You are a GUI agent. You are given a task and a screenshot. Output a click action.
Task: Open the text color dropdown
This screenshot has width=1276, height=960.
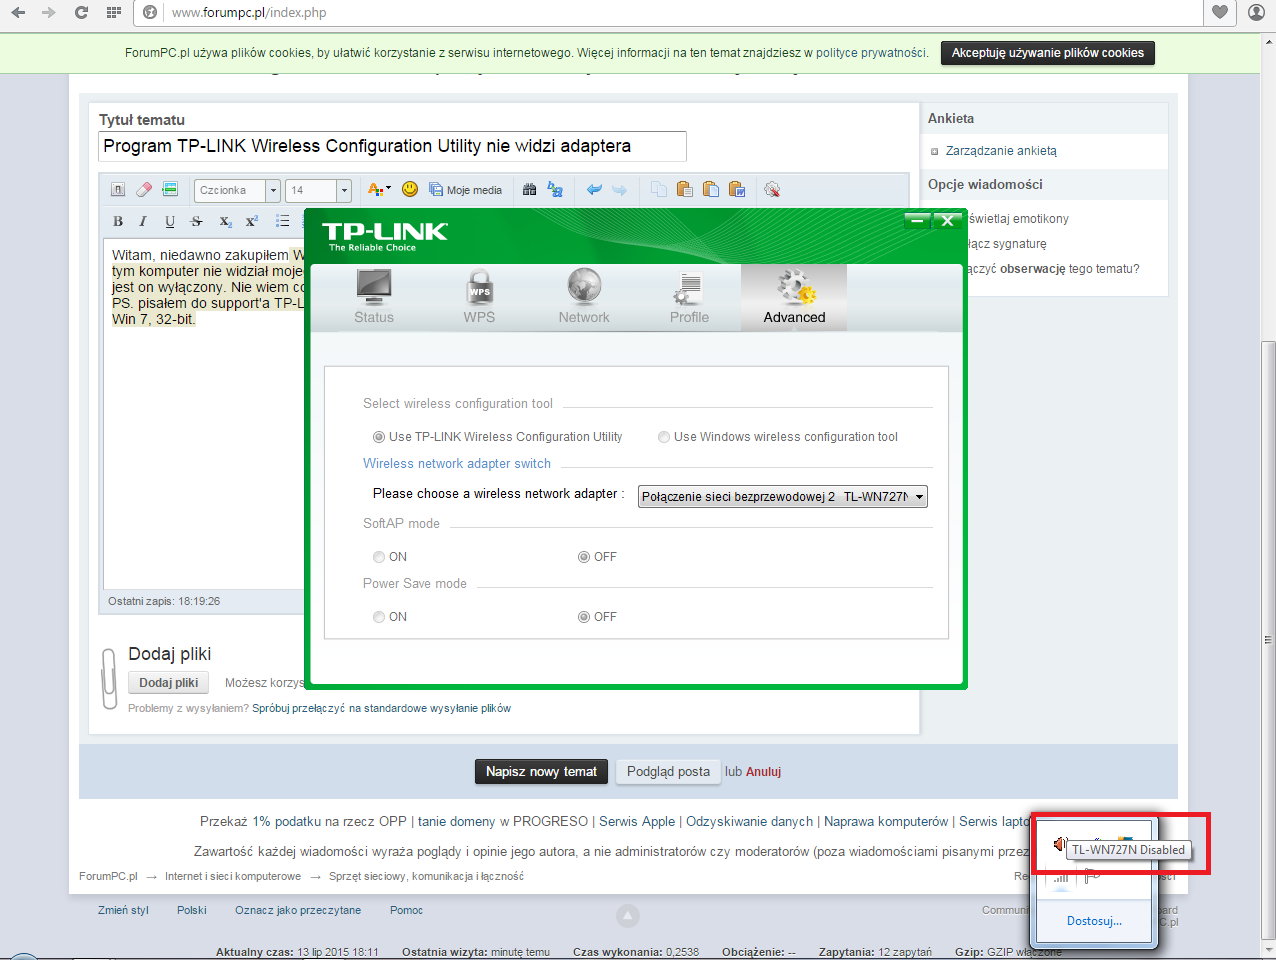point(379,190)
